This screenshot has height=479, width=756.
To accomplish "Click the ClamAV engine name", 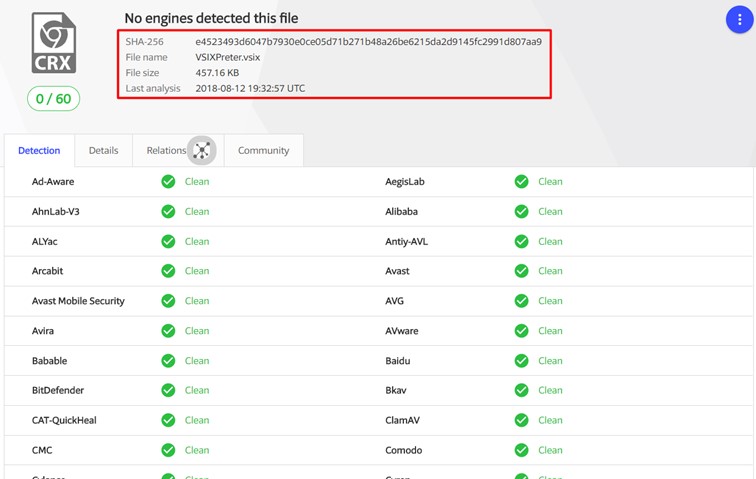I will [x=403, y=420].
